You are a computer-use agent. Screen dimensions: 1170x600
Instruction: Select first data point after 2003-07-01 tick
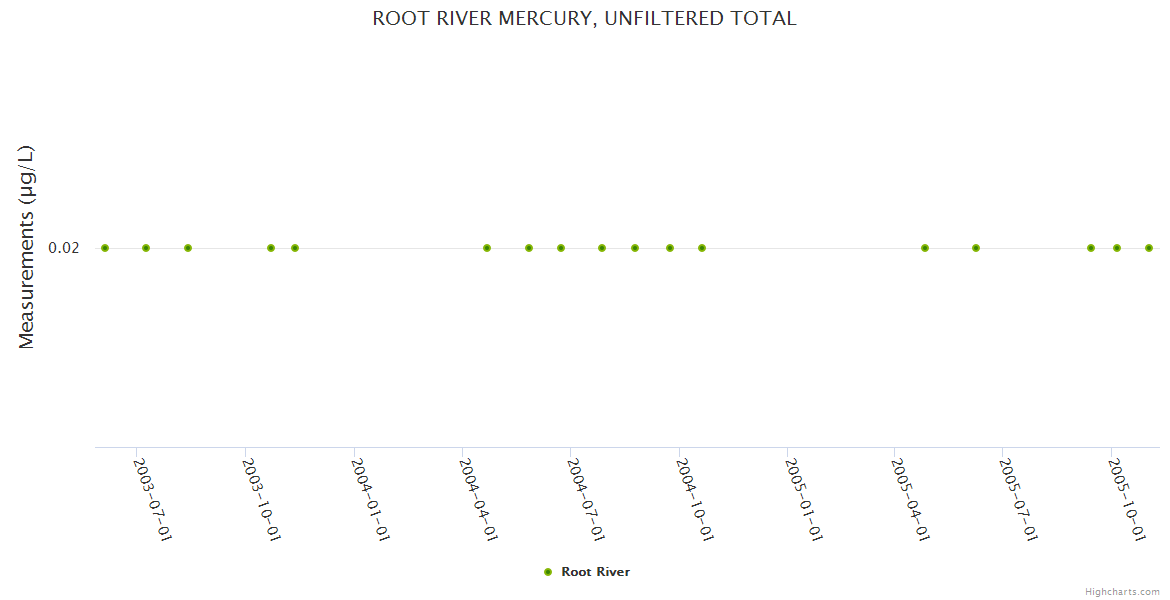[146, 248]
